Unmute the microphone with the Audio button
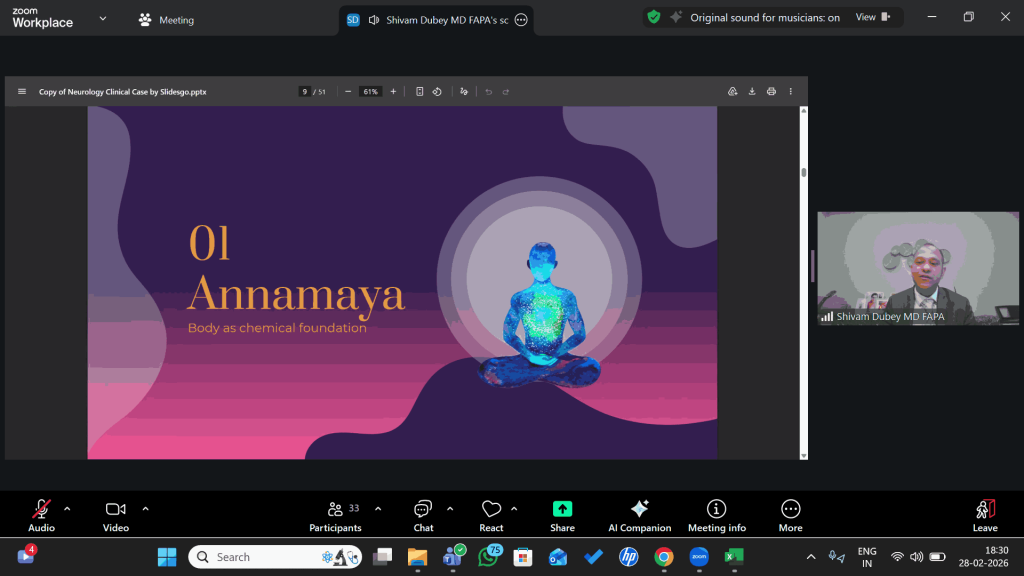 [41, 515]
